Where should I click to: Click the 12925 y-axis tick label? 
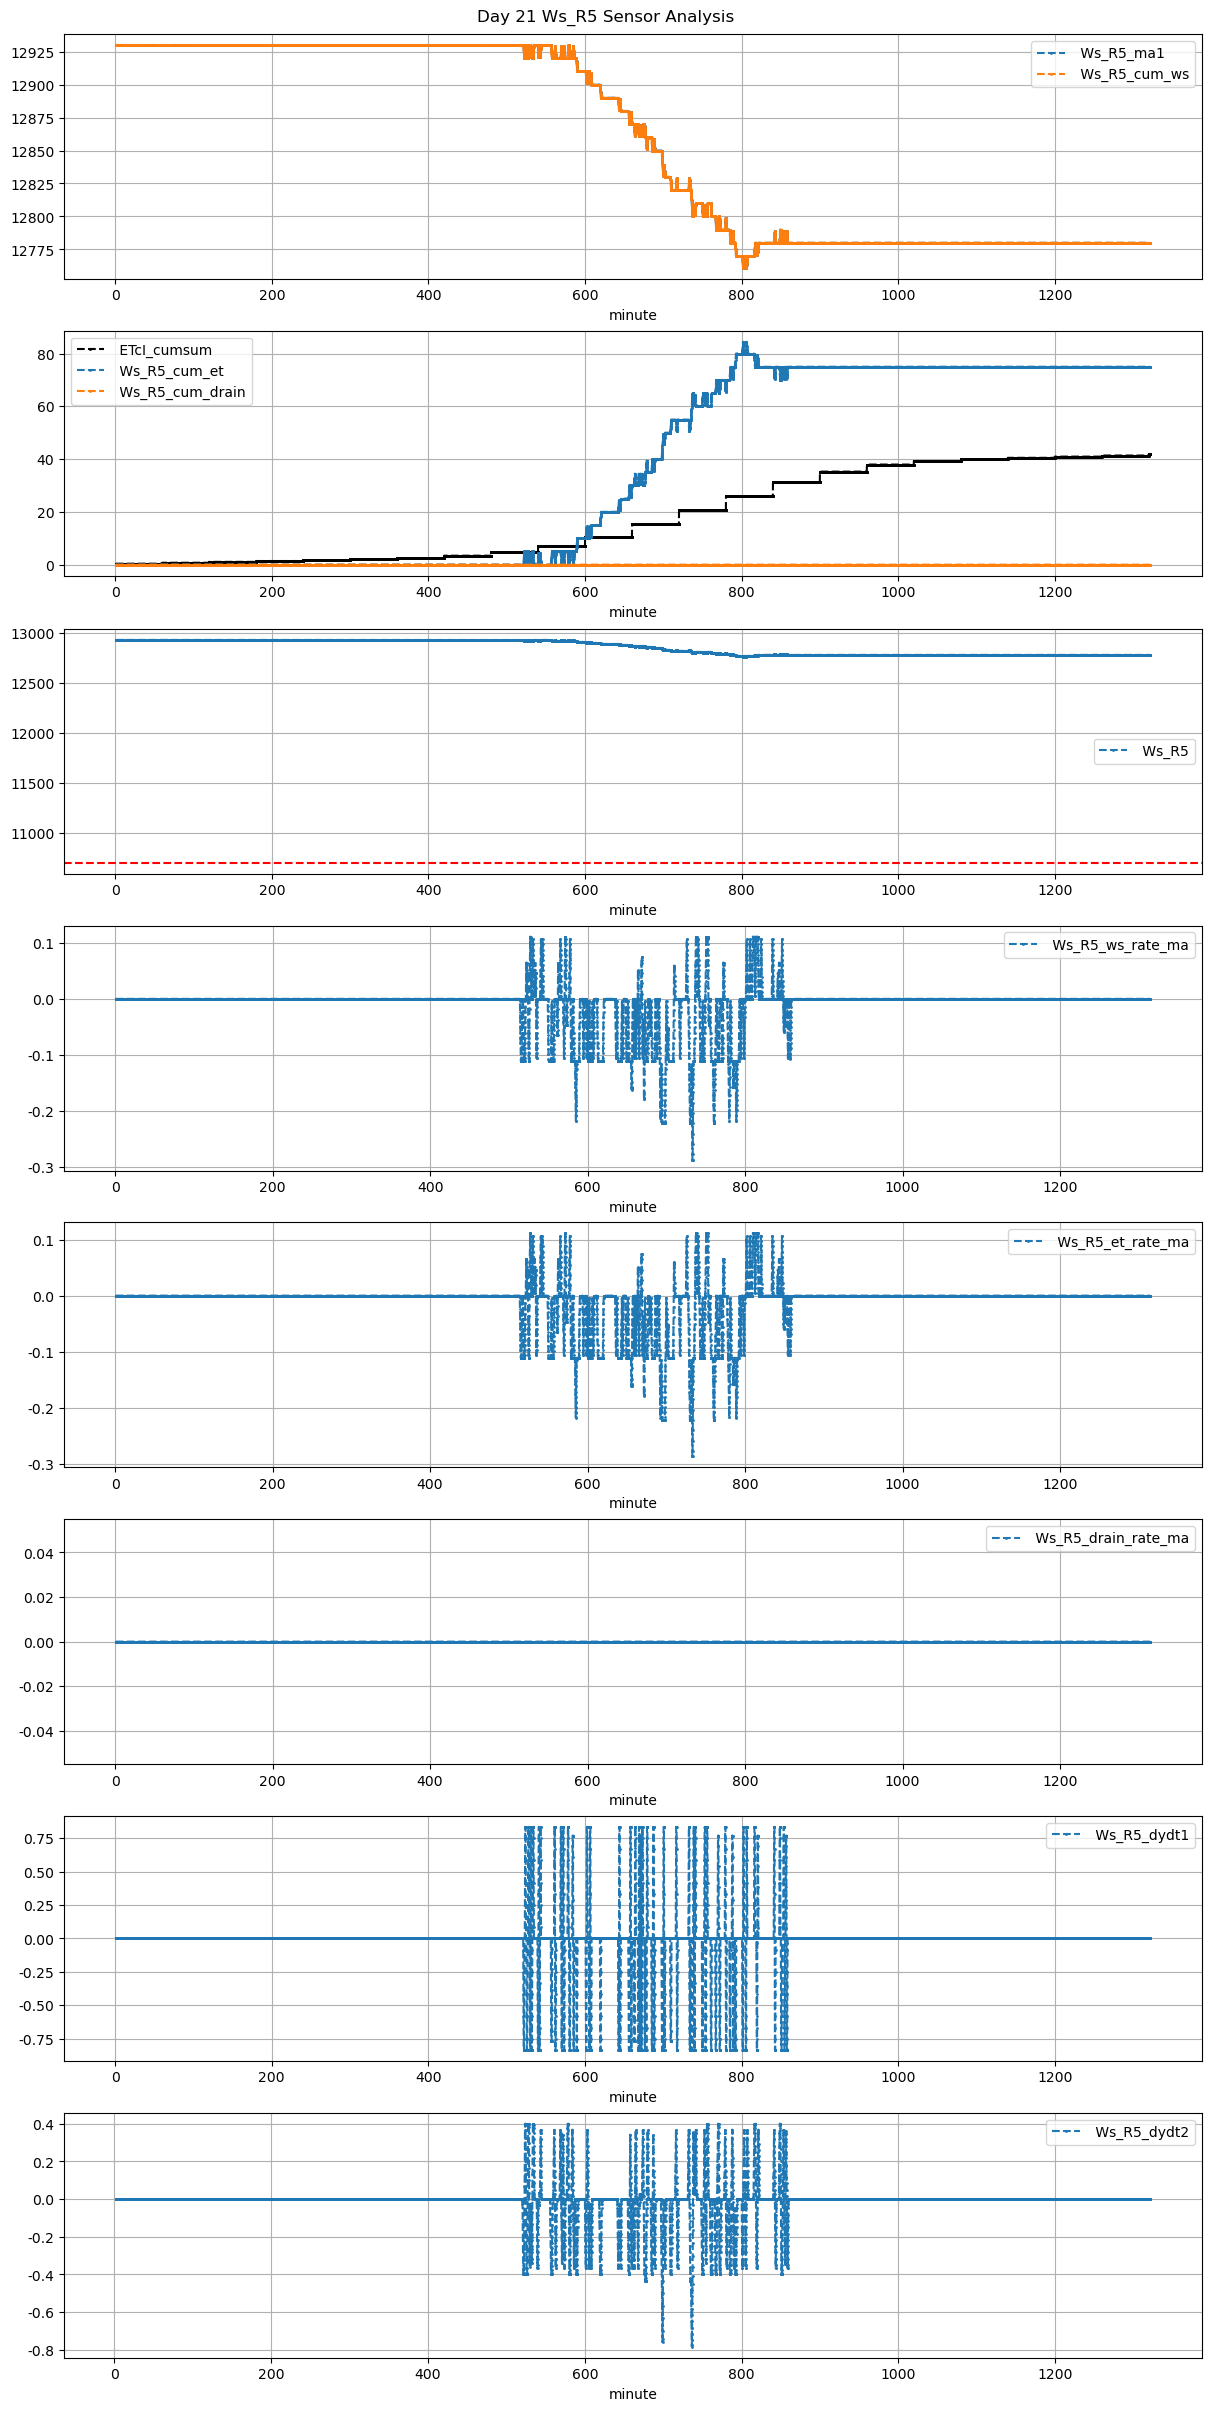[x=33, y=53]
